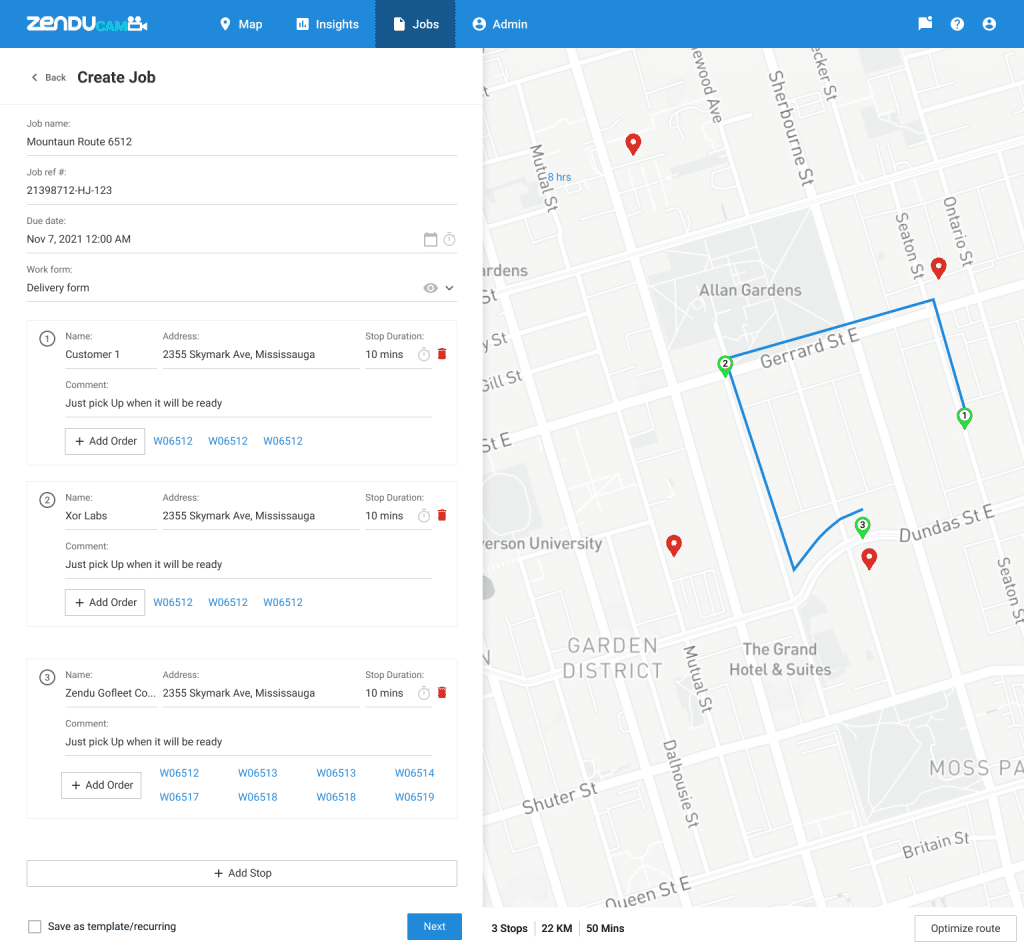The width and height of the screenshot is (1024, 950).
Task: Open order W06519 link
Action: (415, 797)
